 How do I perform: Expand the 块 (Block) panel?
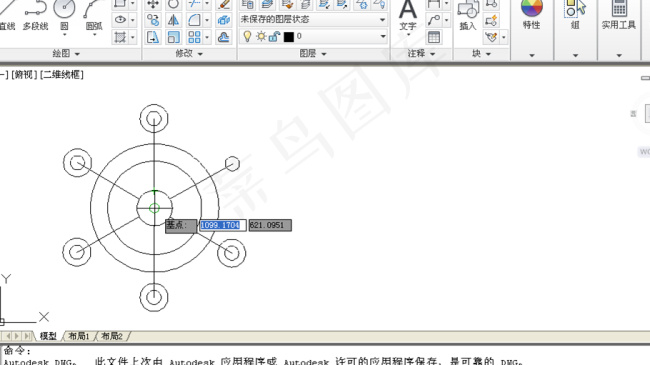pos(481,54)
